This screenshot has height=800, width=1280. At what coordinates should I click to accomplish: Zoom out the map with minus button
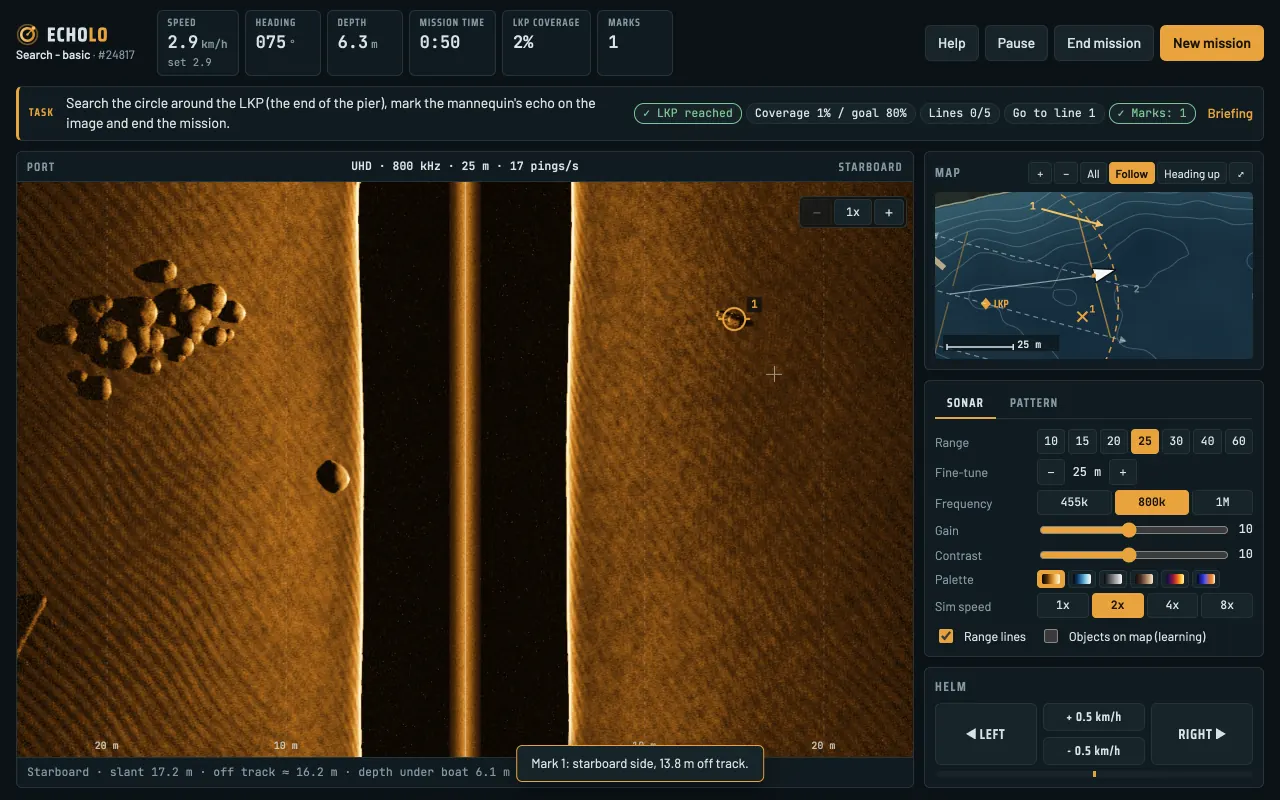[1066, 173]
